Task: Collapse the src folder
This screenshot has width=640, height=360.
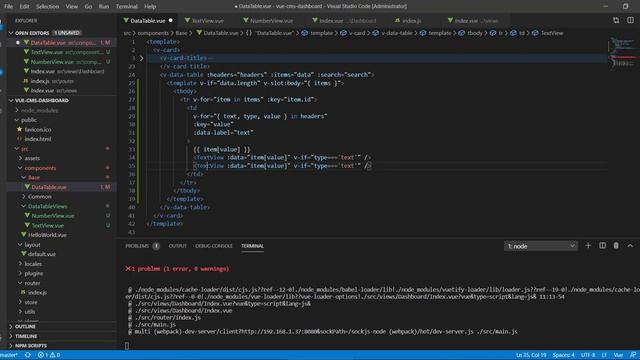Action: coord(24,149)
